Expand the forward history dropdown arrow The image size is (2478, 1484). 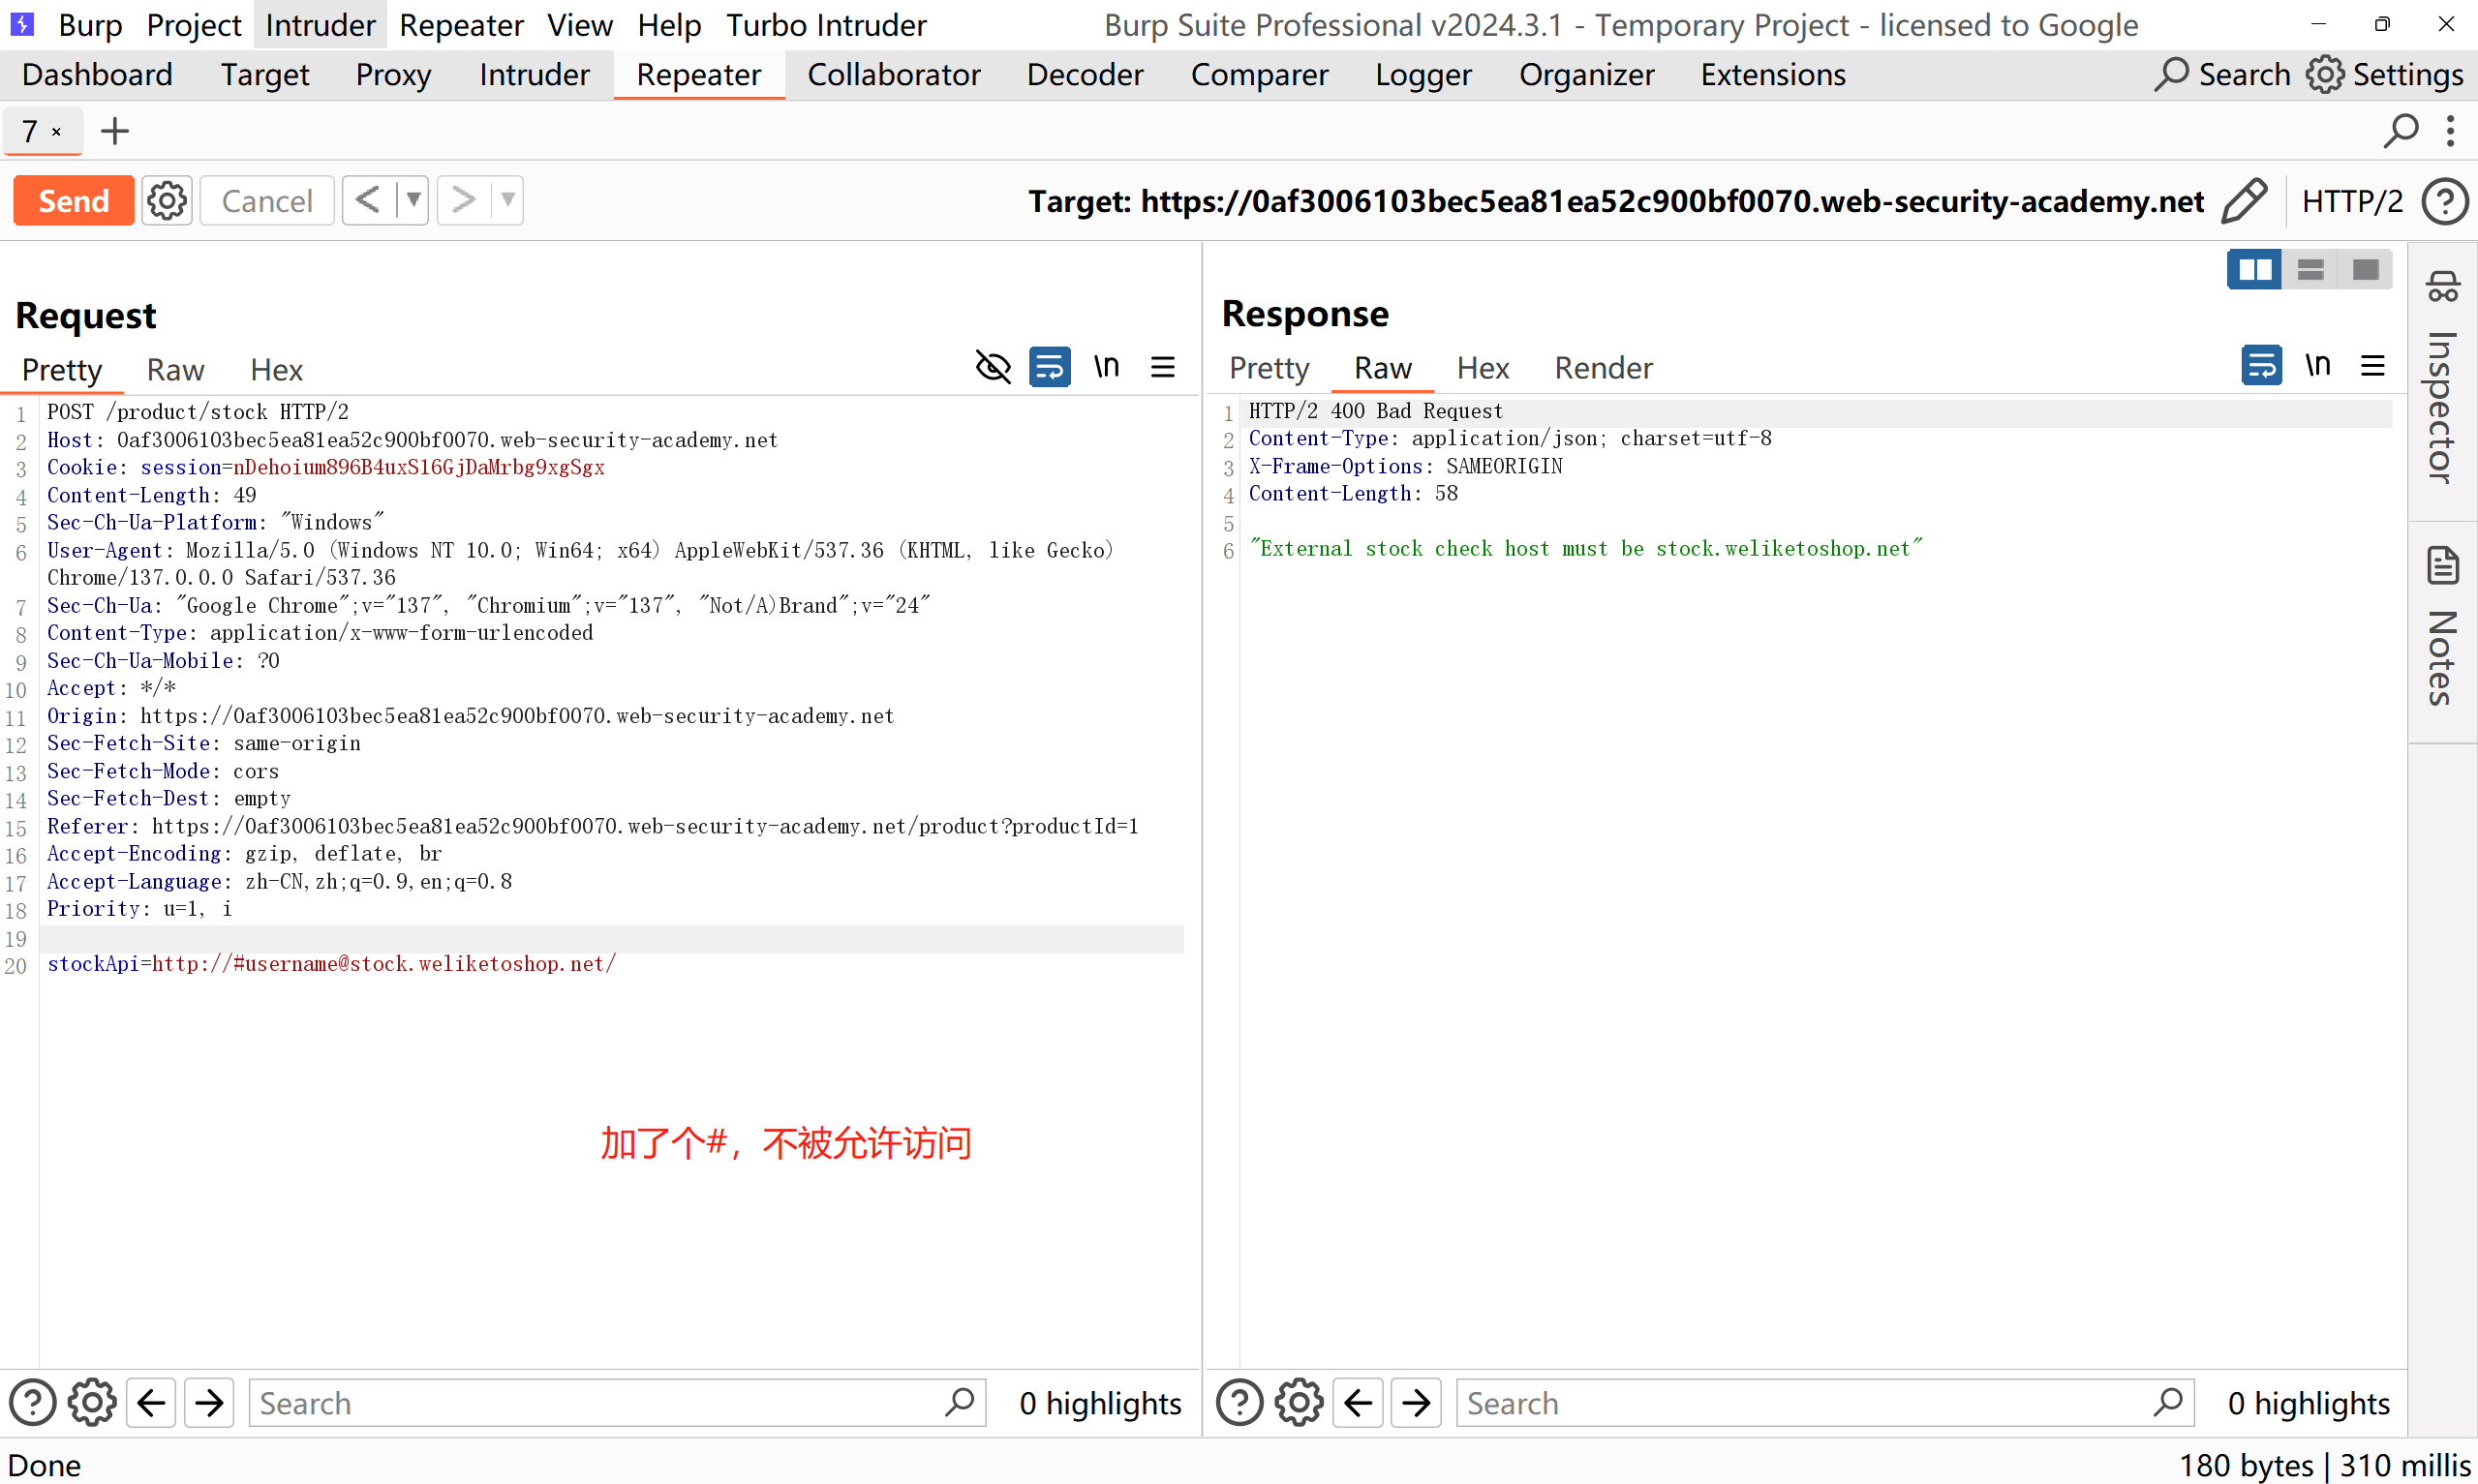tap(508, 200)
